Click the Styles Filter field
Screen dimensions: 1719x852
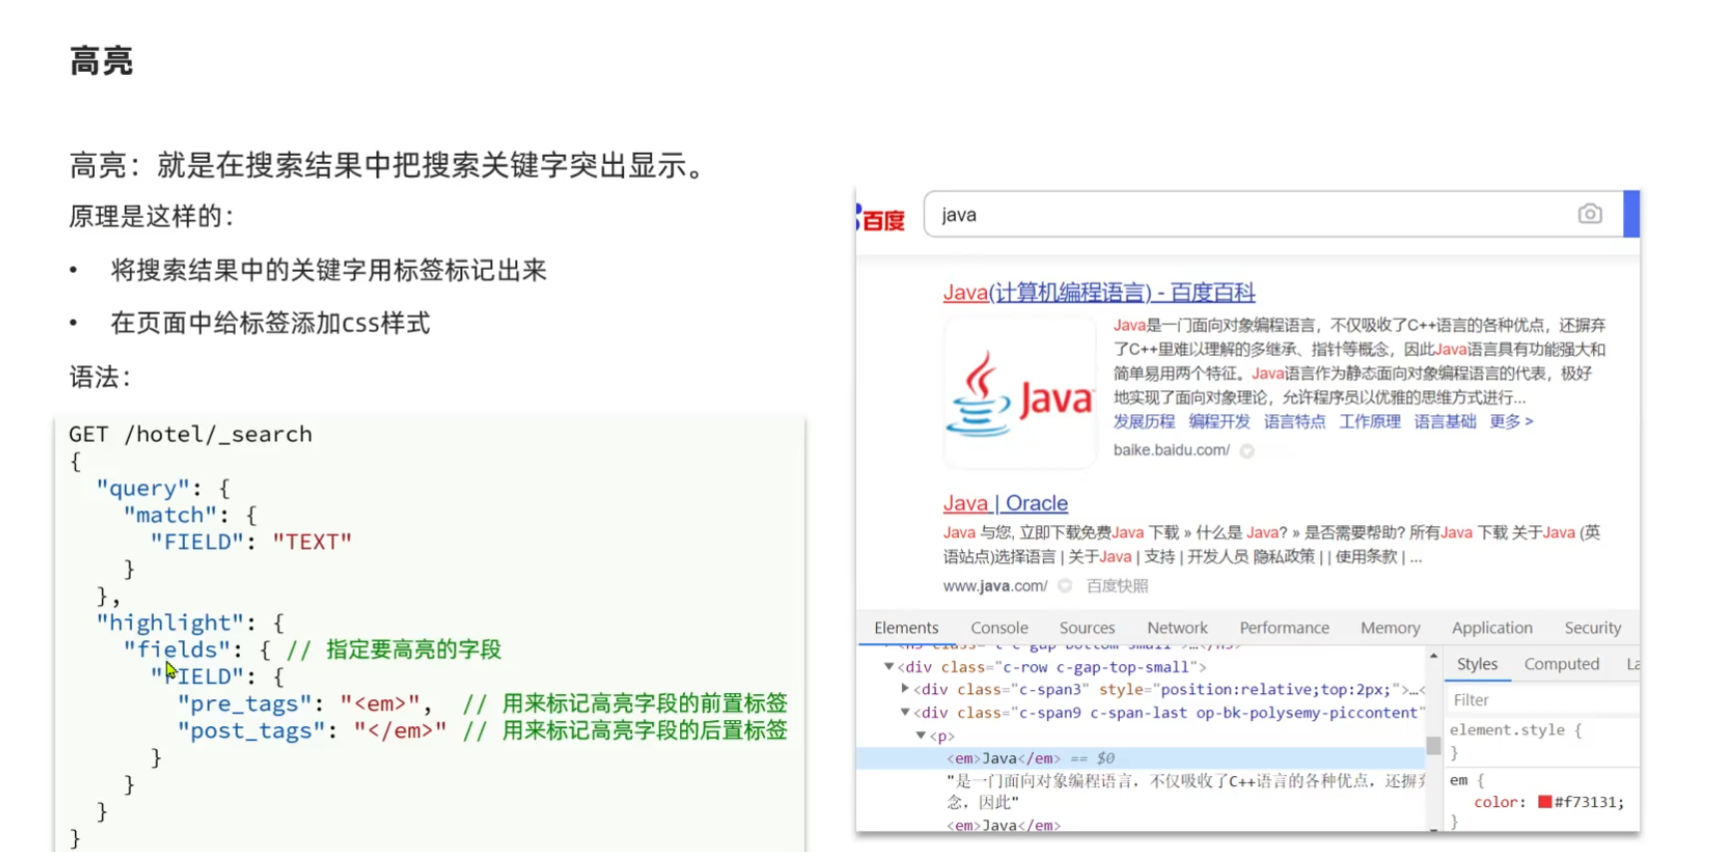(1541, 700)
